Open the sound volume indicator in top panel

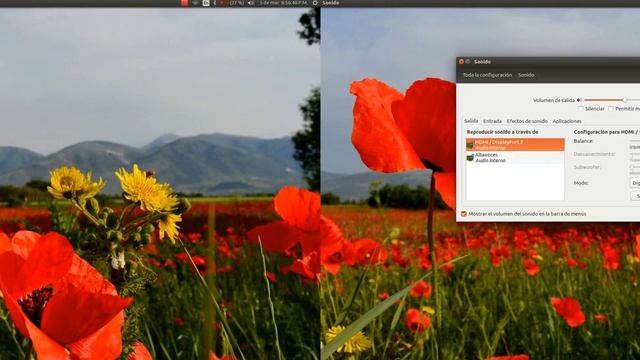[x=251, y=3]
